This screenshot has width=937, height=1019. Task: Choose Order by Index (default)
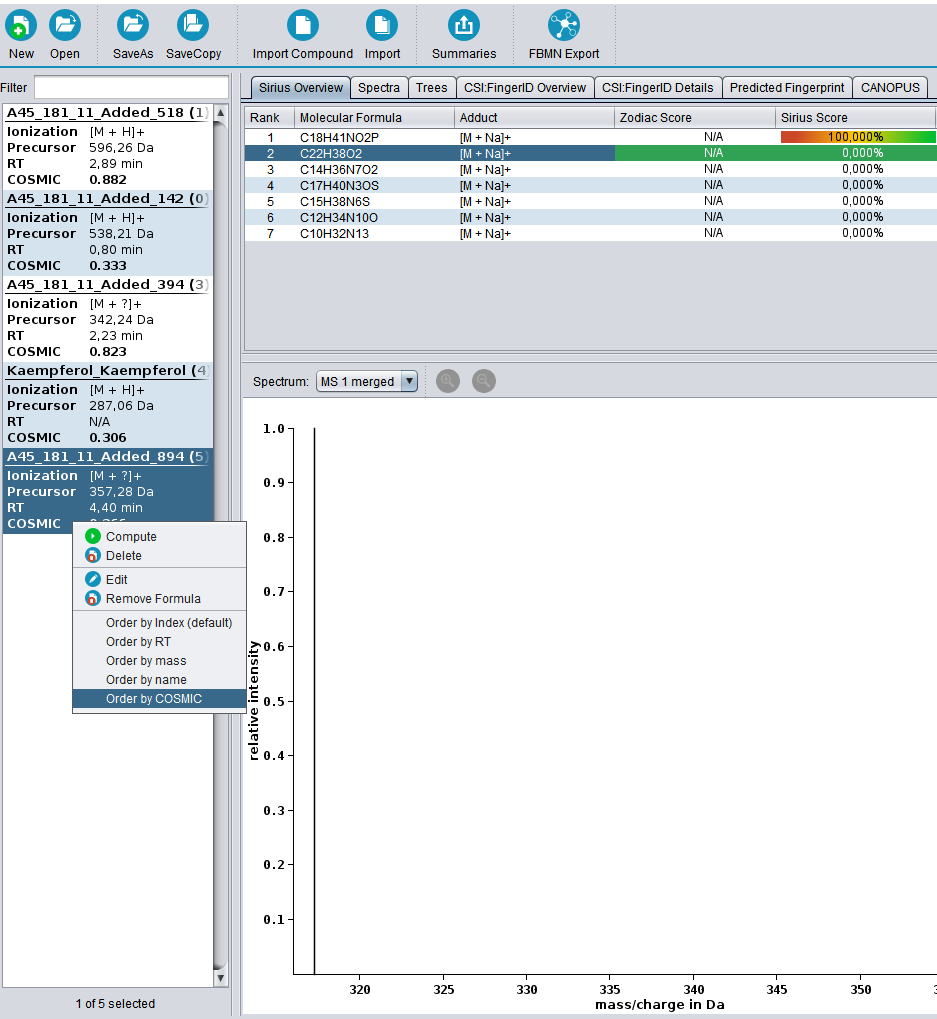point(159,623)
